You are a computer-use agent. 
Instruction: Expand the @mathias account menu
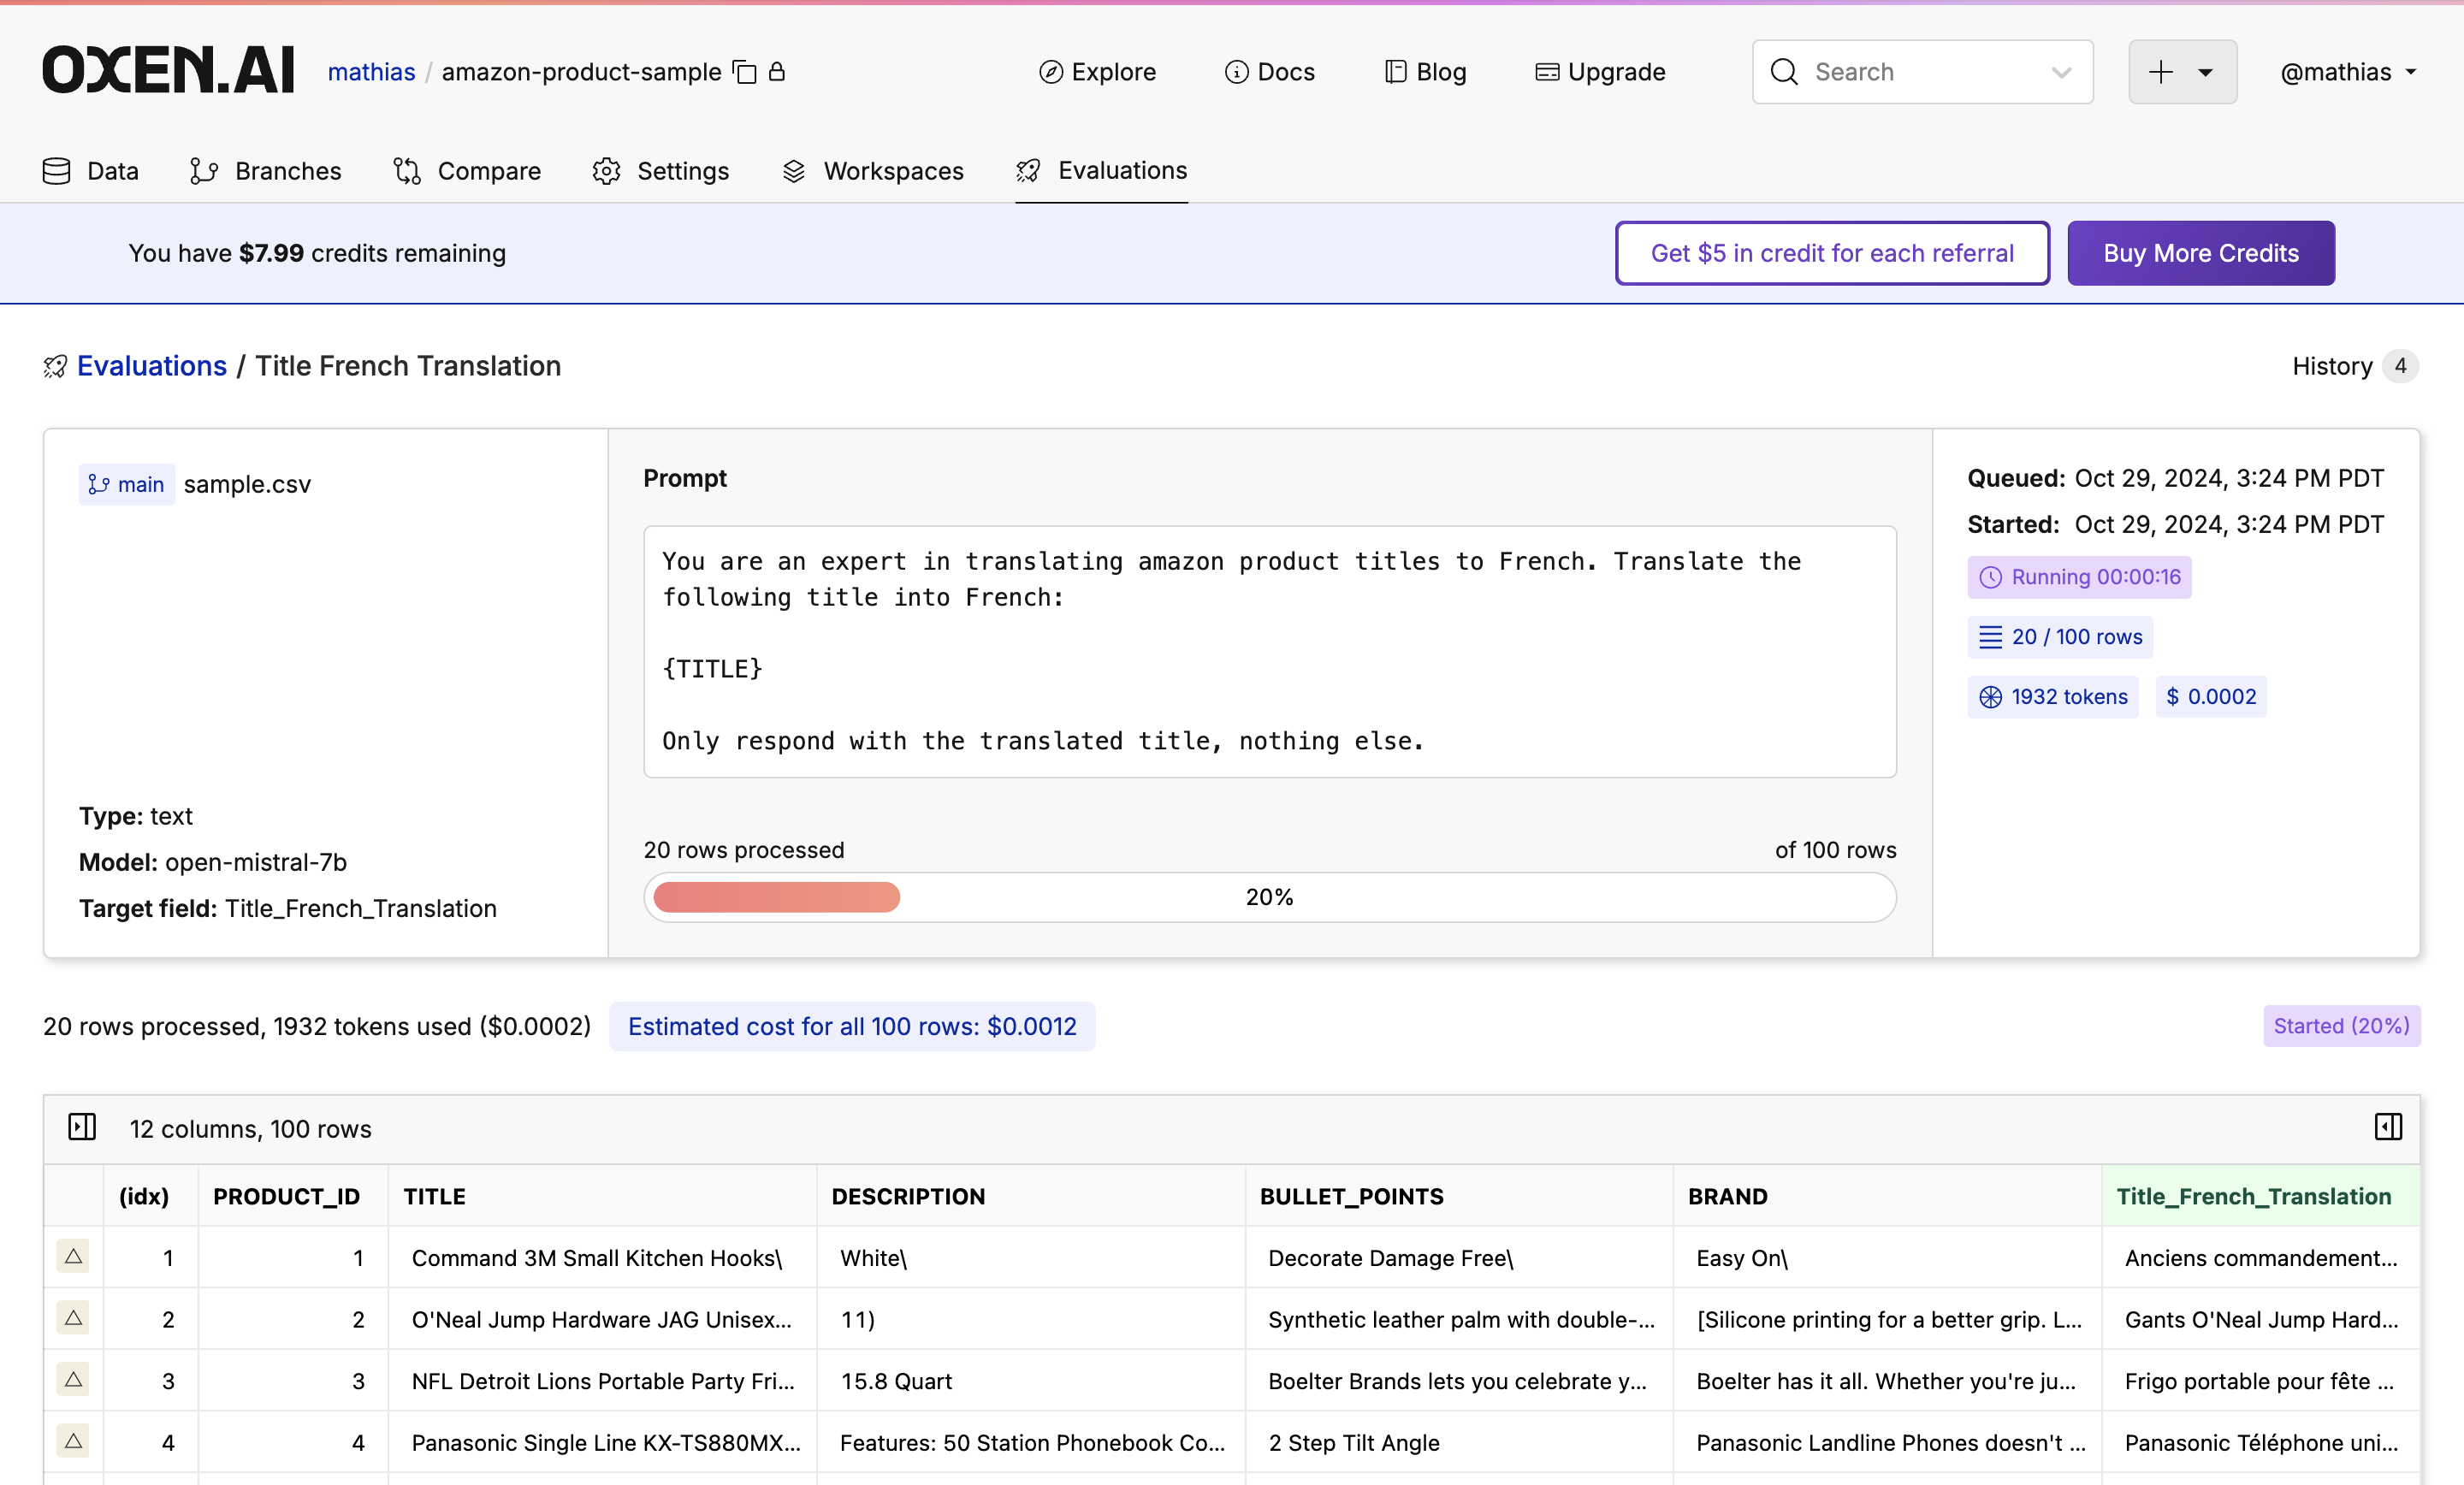pos(2348,72)
